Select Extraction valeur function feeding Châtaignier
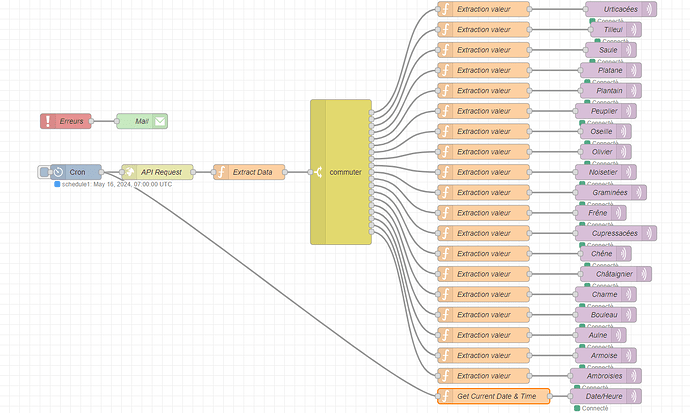 484,274
